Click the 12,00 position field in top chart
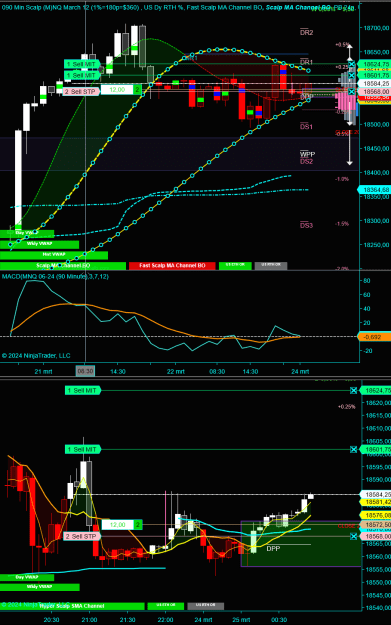This screenshot has width=391, height=625. pos(117,90)
